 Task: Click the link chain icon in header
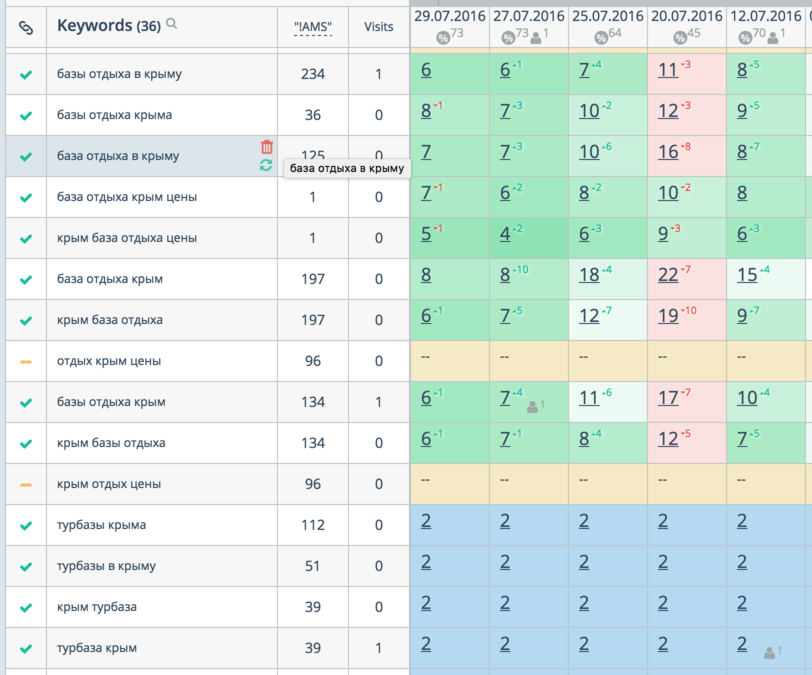pyautogui.click(x=26, y=27)
